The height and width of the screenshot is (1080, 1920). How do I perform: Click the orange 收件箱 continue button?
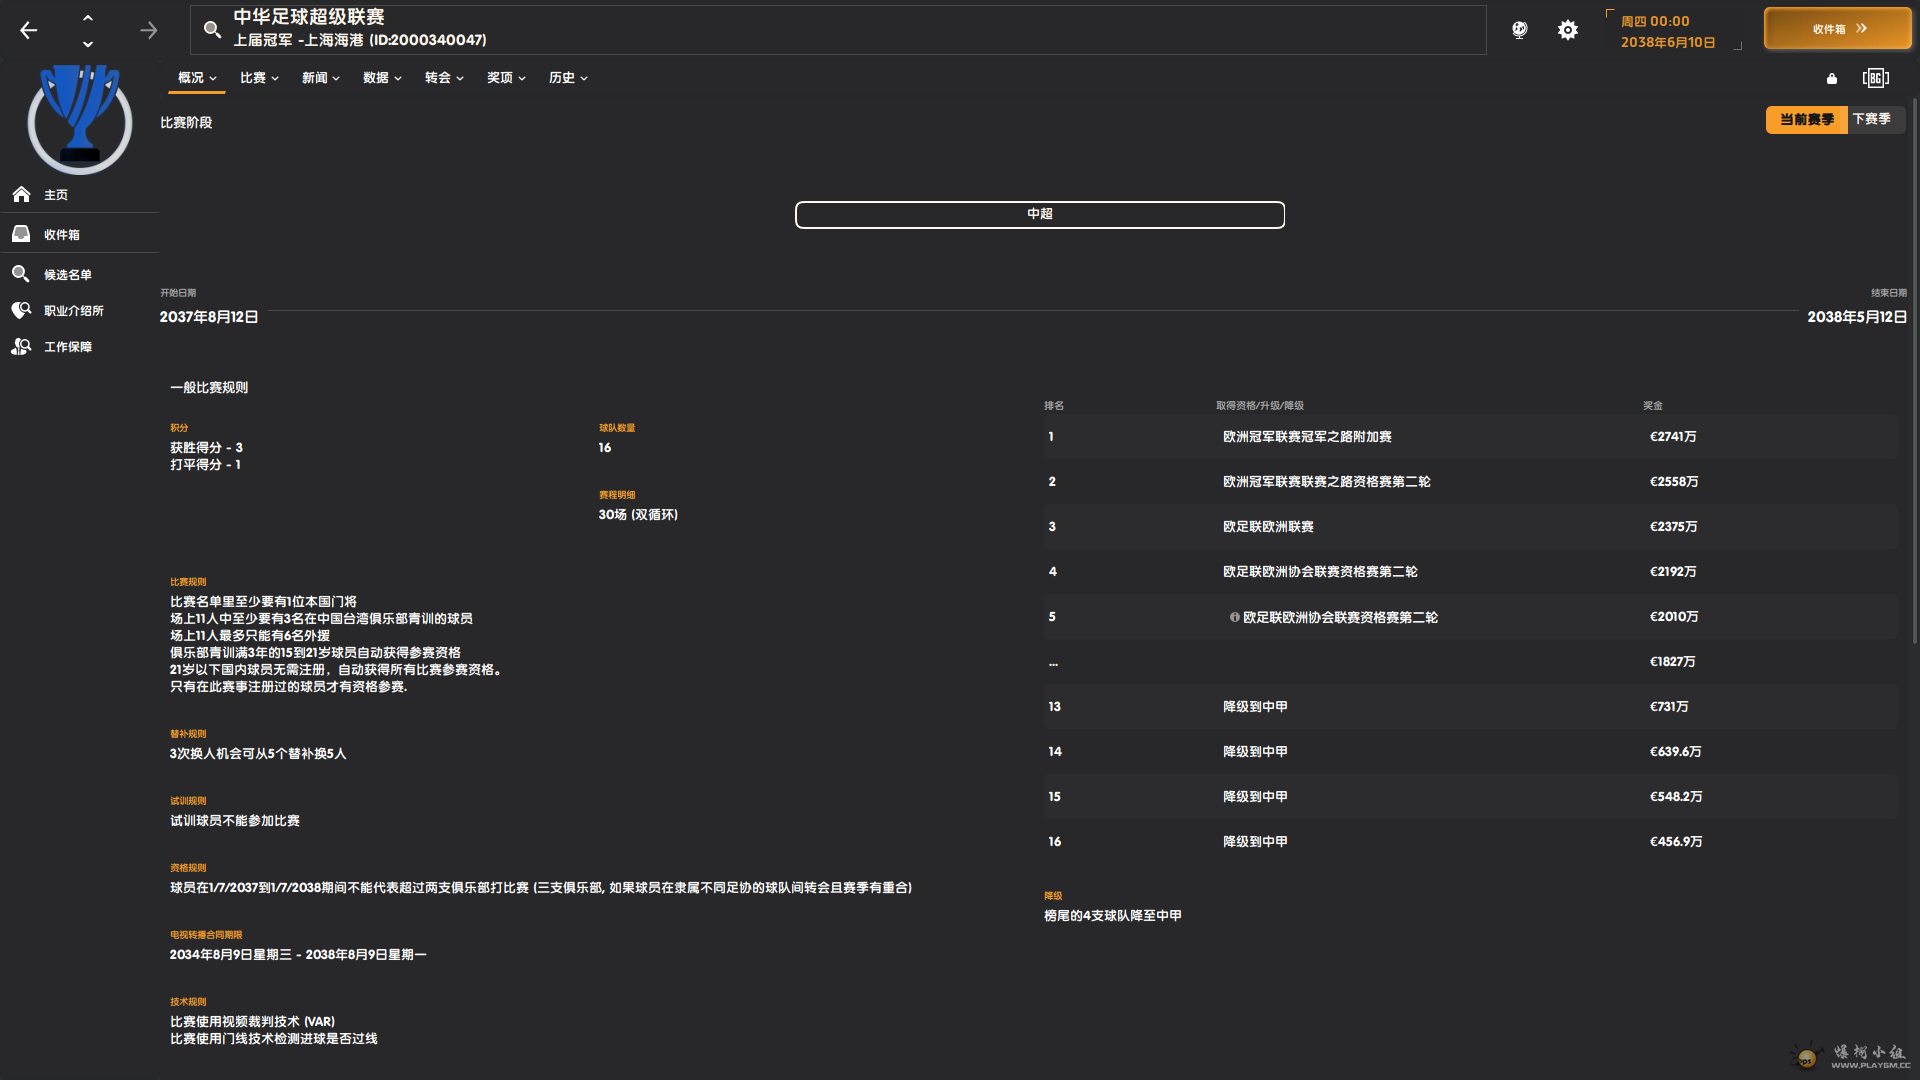(1837, 29)
